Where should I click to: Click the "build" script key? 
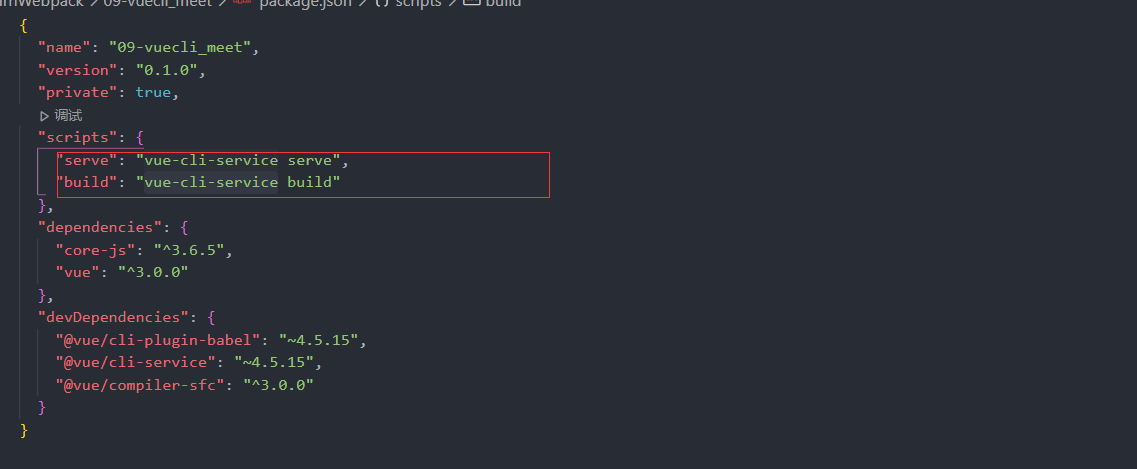(x=87, y=182)
